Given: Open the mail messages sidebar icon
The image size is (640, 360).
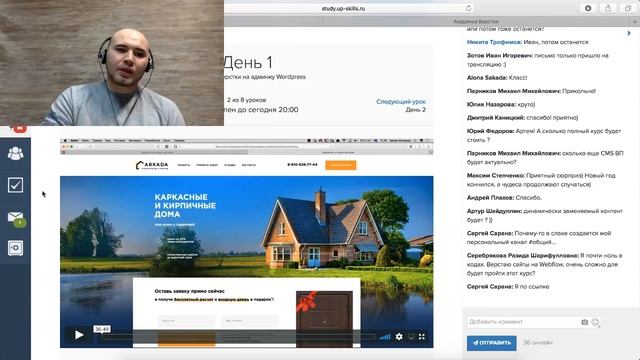Looking at the screenshot, I should coord(16,217).
